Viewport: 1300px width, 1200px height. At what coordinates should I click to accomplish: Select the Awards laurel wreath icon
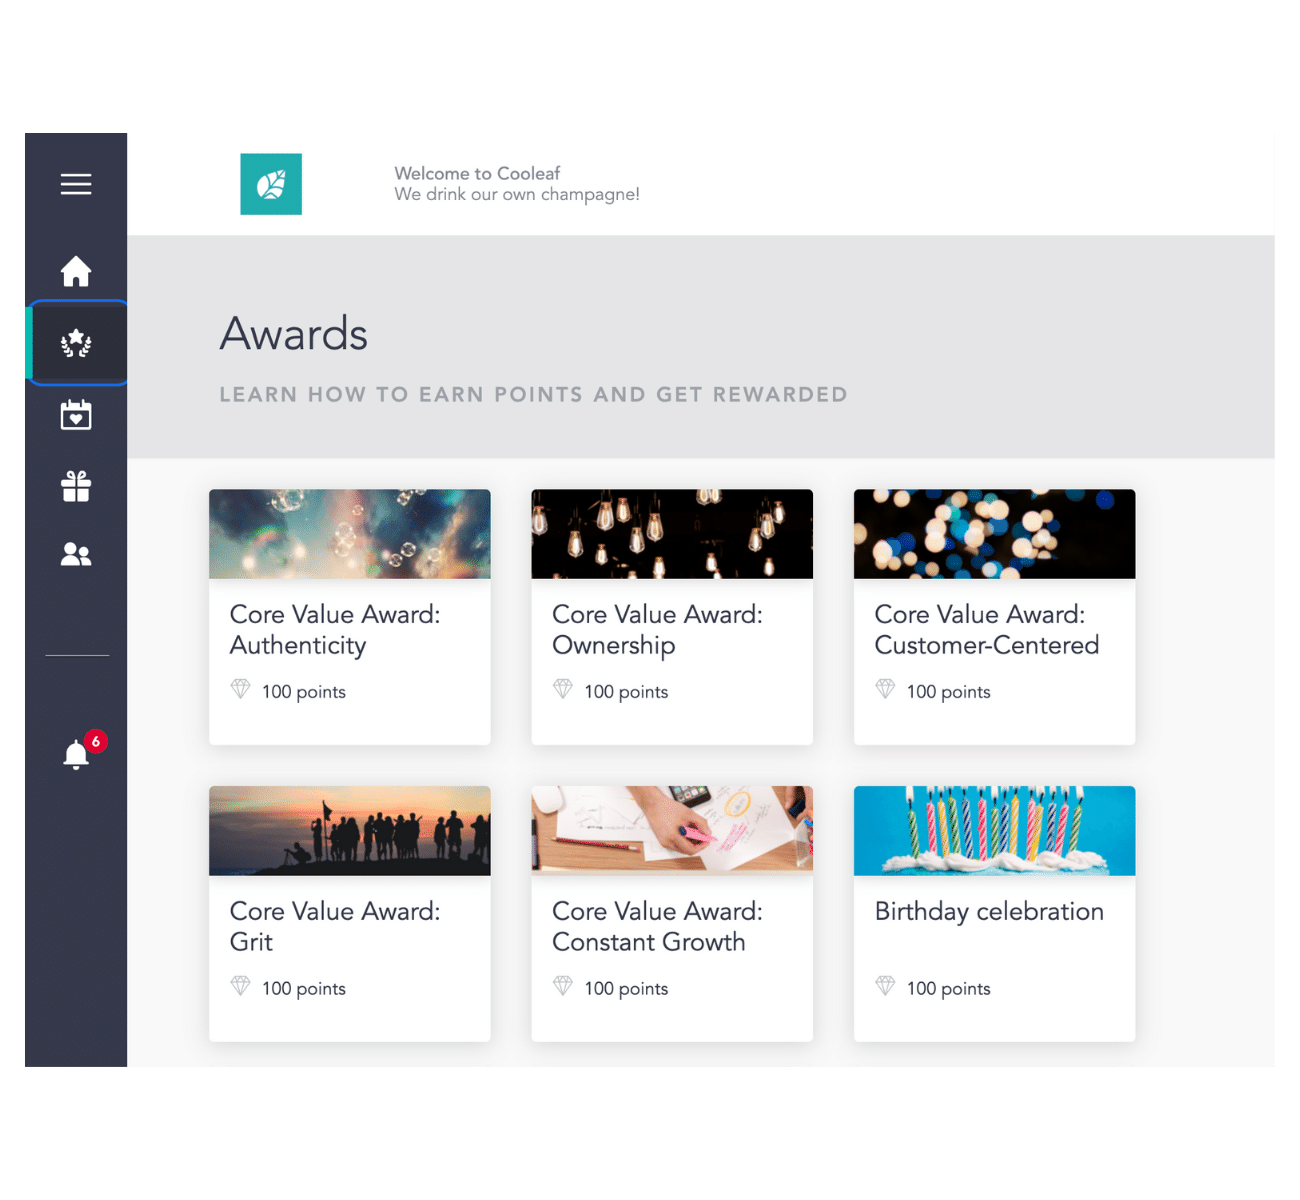pyautogui.click(x=76, y=342)
